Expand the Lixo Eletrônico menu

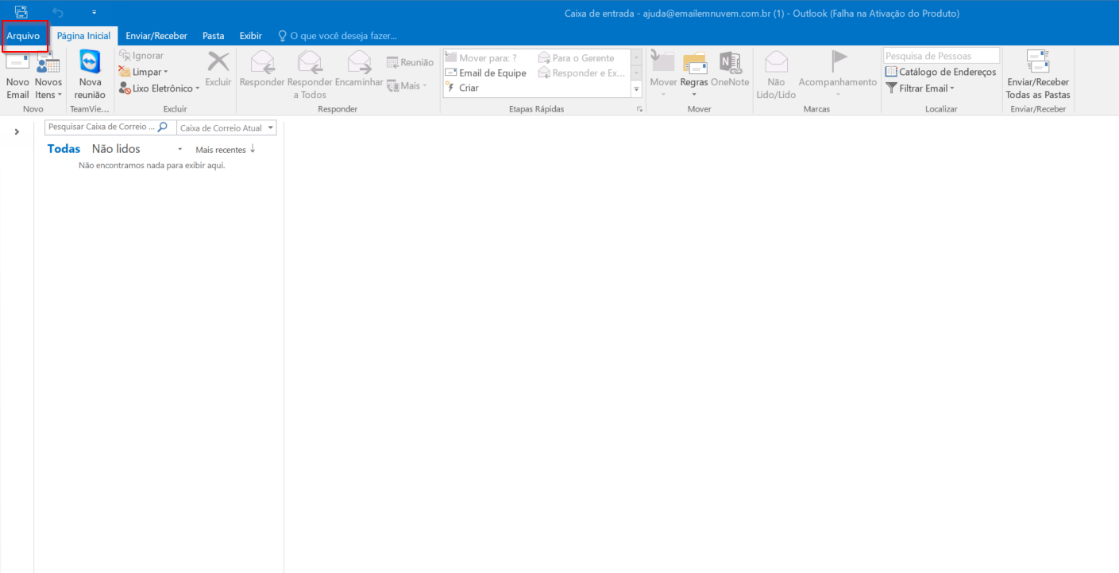click(160, 88)
